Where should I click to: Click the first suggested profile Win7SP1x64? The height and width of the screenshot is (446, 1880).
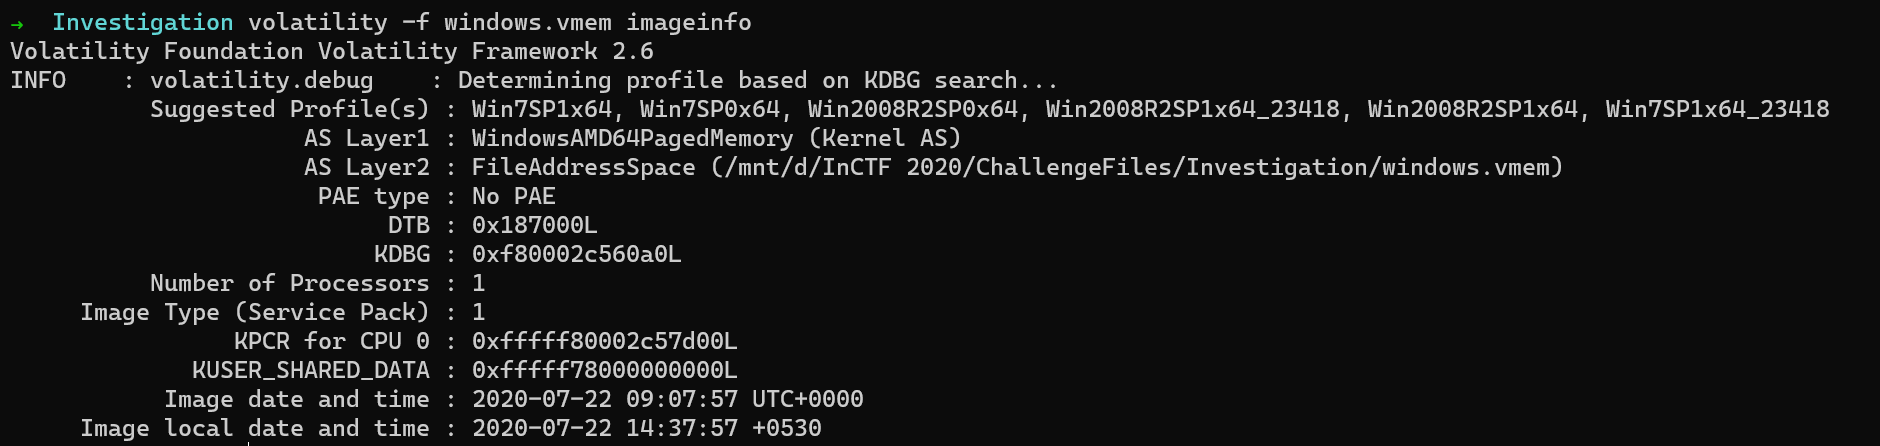pos(541,109)
